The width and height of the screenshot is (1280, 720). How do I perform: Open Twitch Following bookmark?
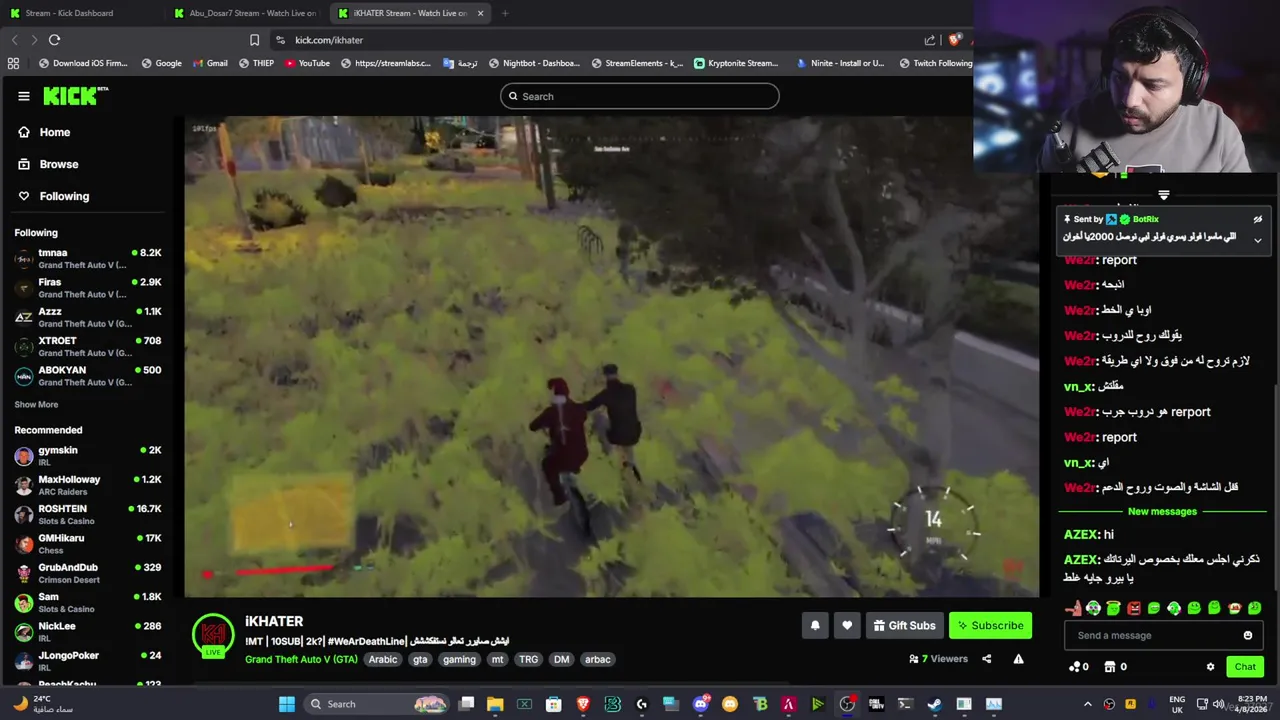click(x=935, y=63)
